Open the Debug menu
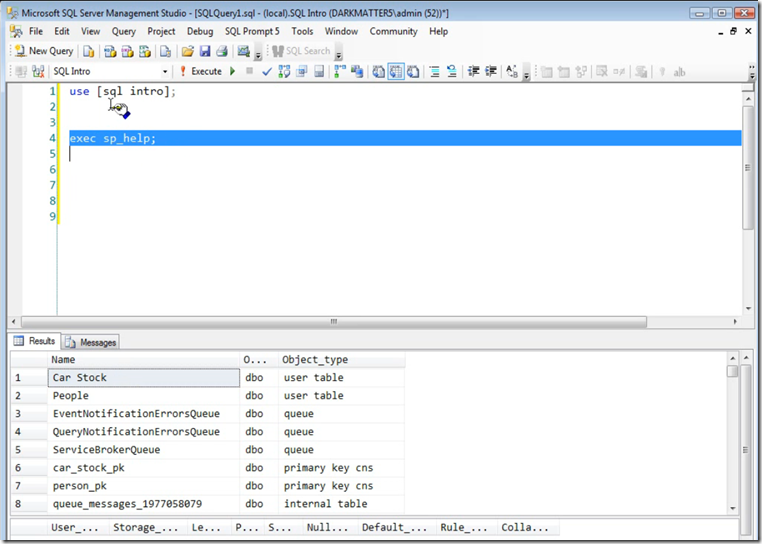This screenshot has width=762, height=544. click(200, 31)
